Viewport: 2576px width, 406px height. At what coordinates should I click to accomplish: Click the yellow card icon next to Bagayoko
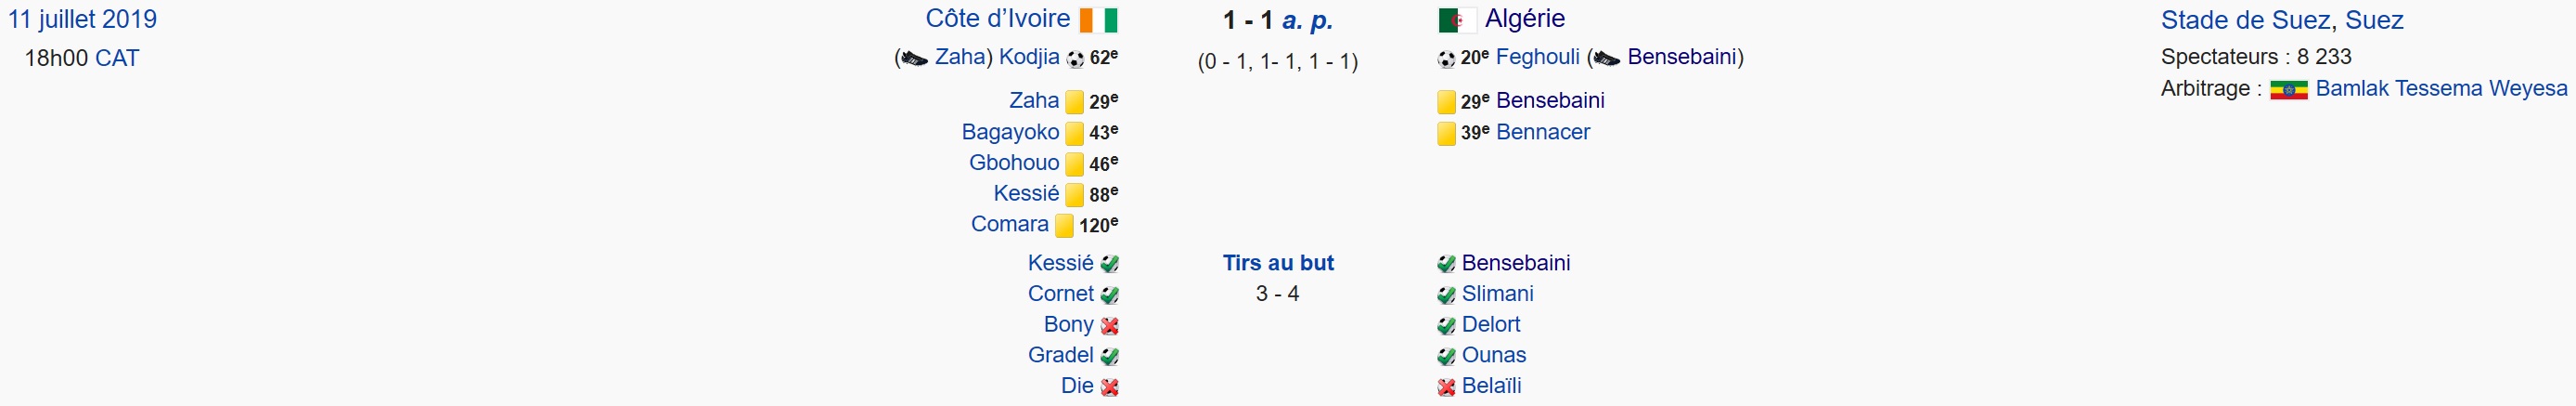coord(1074,133)
